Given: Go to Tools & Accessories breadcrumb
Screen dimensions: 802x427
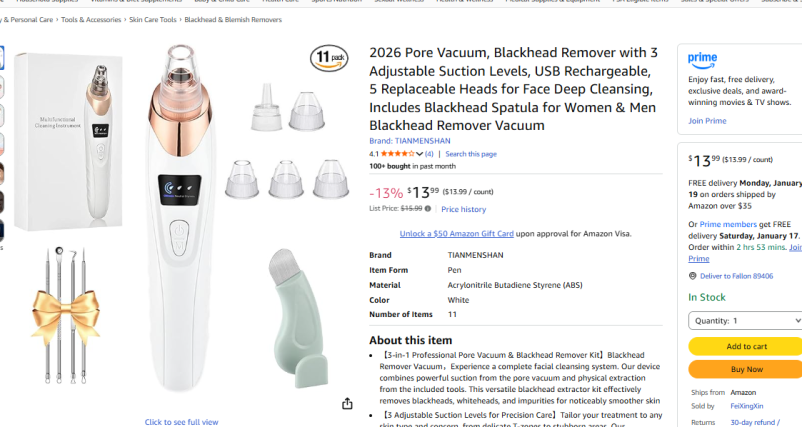Looking at the screenshot, I should (x=91, y=20).
